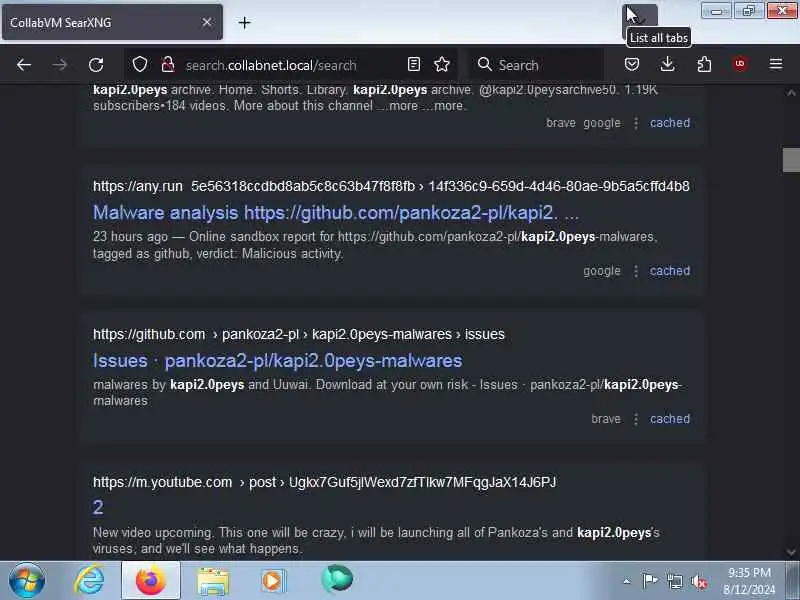This screenshot has height=600, width=800.
Task: Open cached link of kapi2.0peys archive result
Action: coord(669,123)
